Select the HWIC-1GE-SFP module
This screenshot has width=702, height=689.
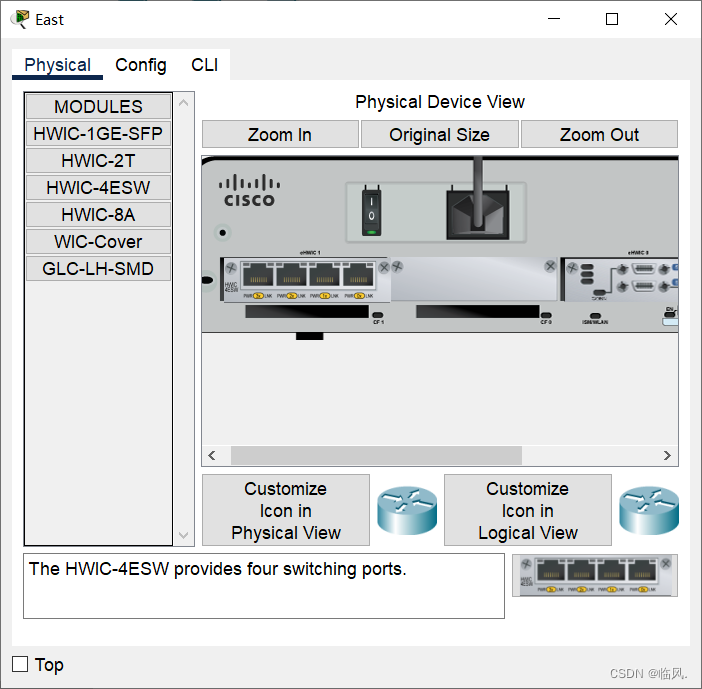click(98, 133)
